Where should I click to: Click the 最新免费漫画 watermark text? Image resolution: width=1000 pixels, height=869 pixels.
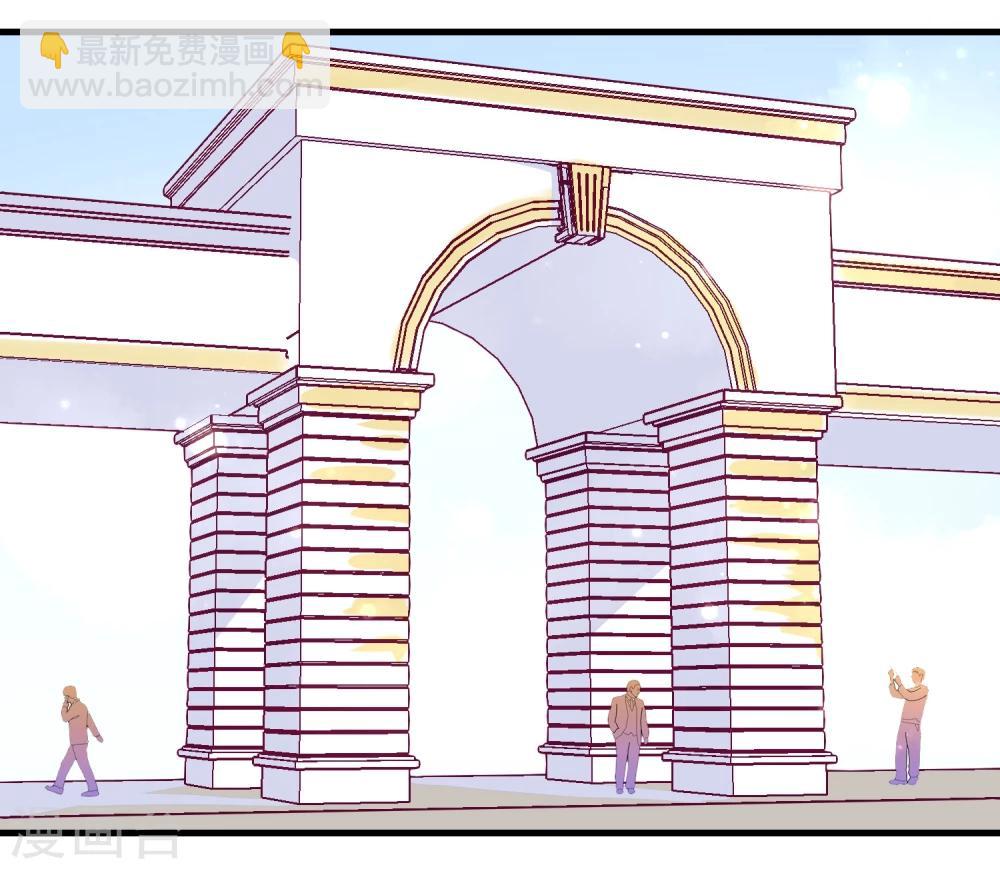pos(175,50)
